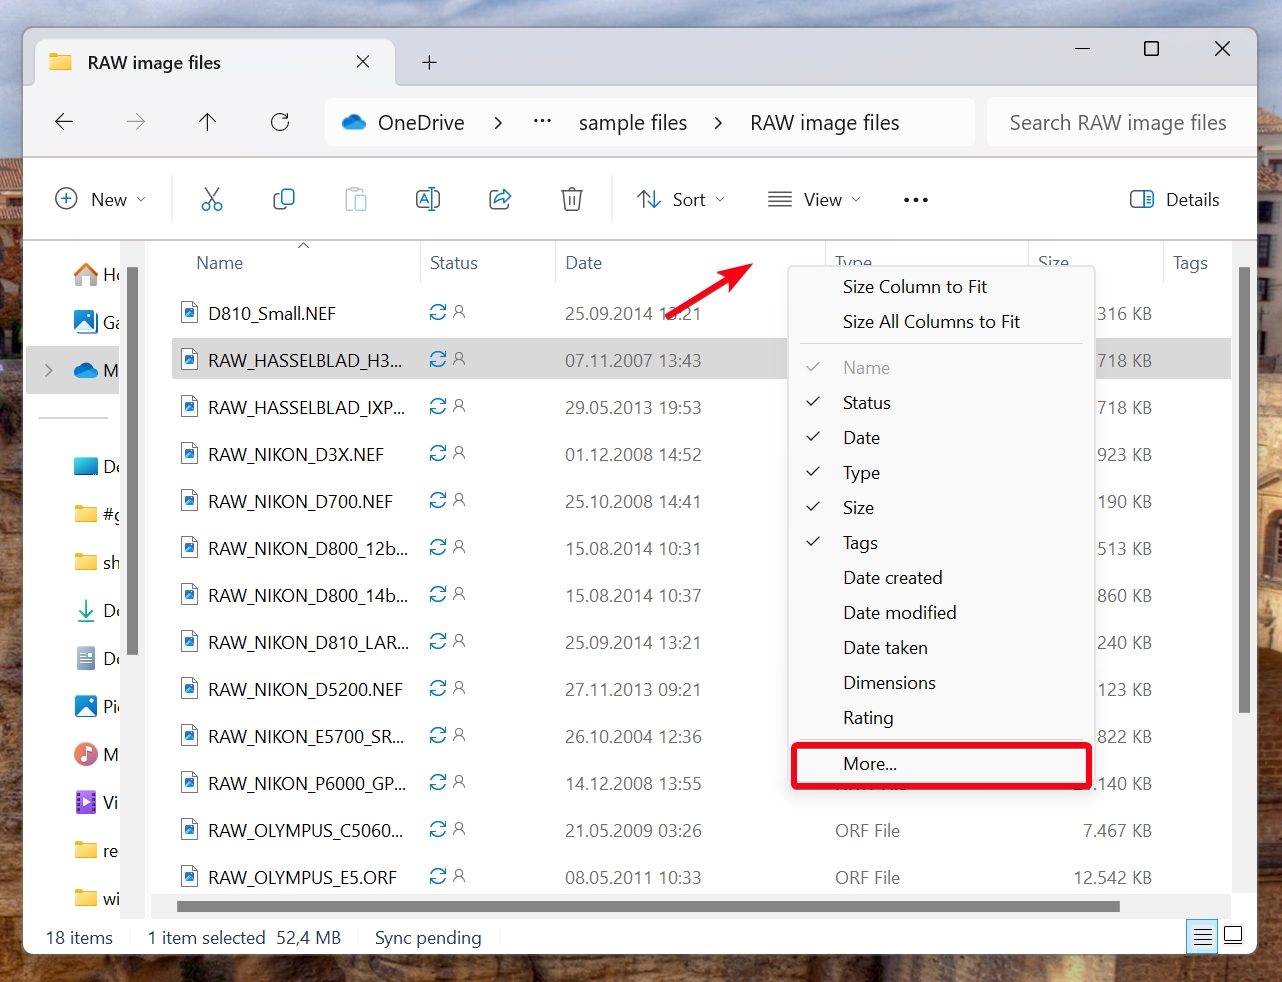1282x982 pixels.
Task: Click Sync pending in status bar
Action: (428, 937)
